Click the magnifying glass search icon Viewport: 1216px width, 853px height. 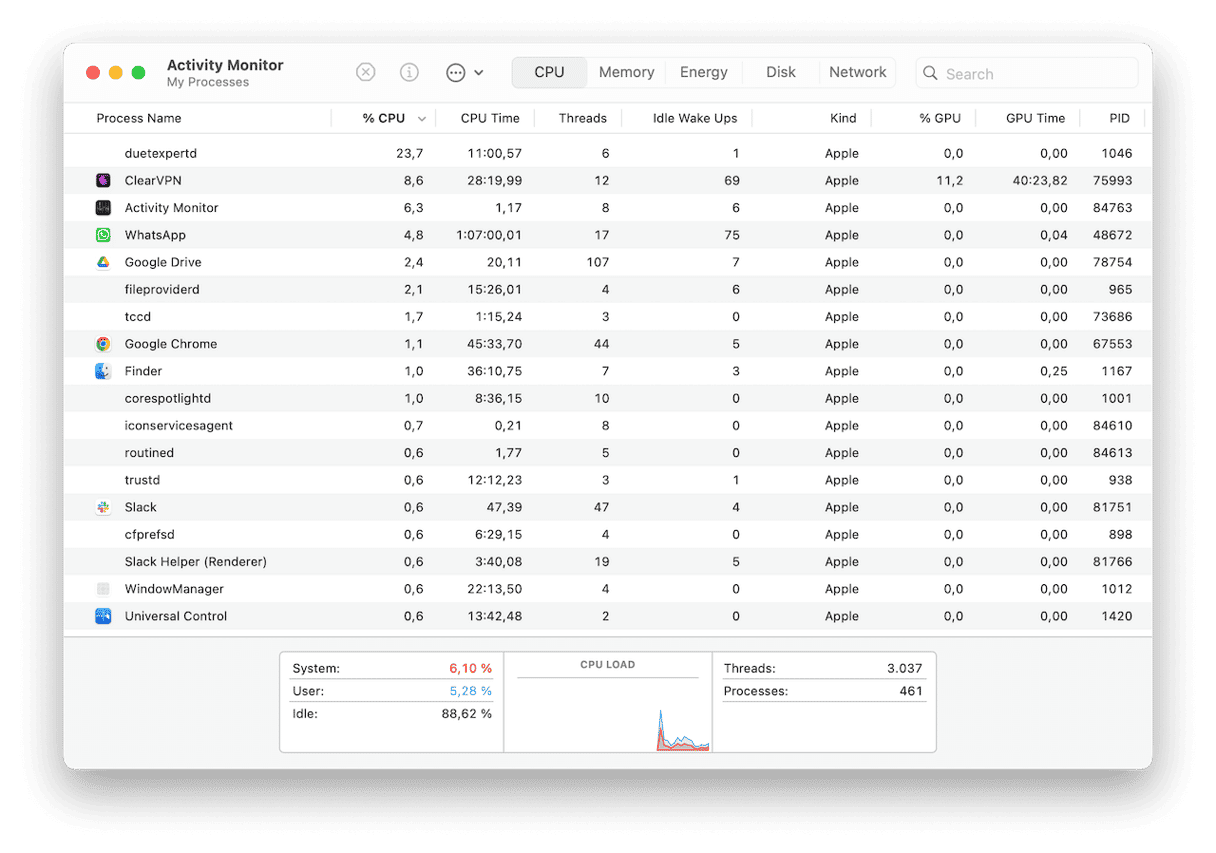[930, 73]
